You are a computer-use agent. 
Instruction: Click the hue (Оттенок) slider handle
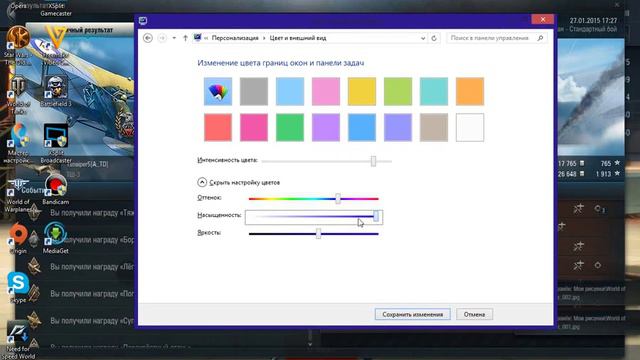tap(338, 198)
